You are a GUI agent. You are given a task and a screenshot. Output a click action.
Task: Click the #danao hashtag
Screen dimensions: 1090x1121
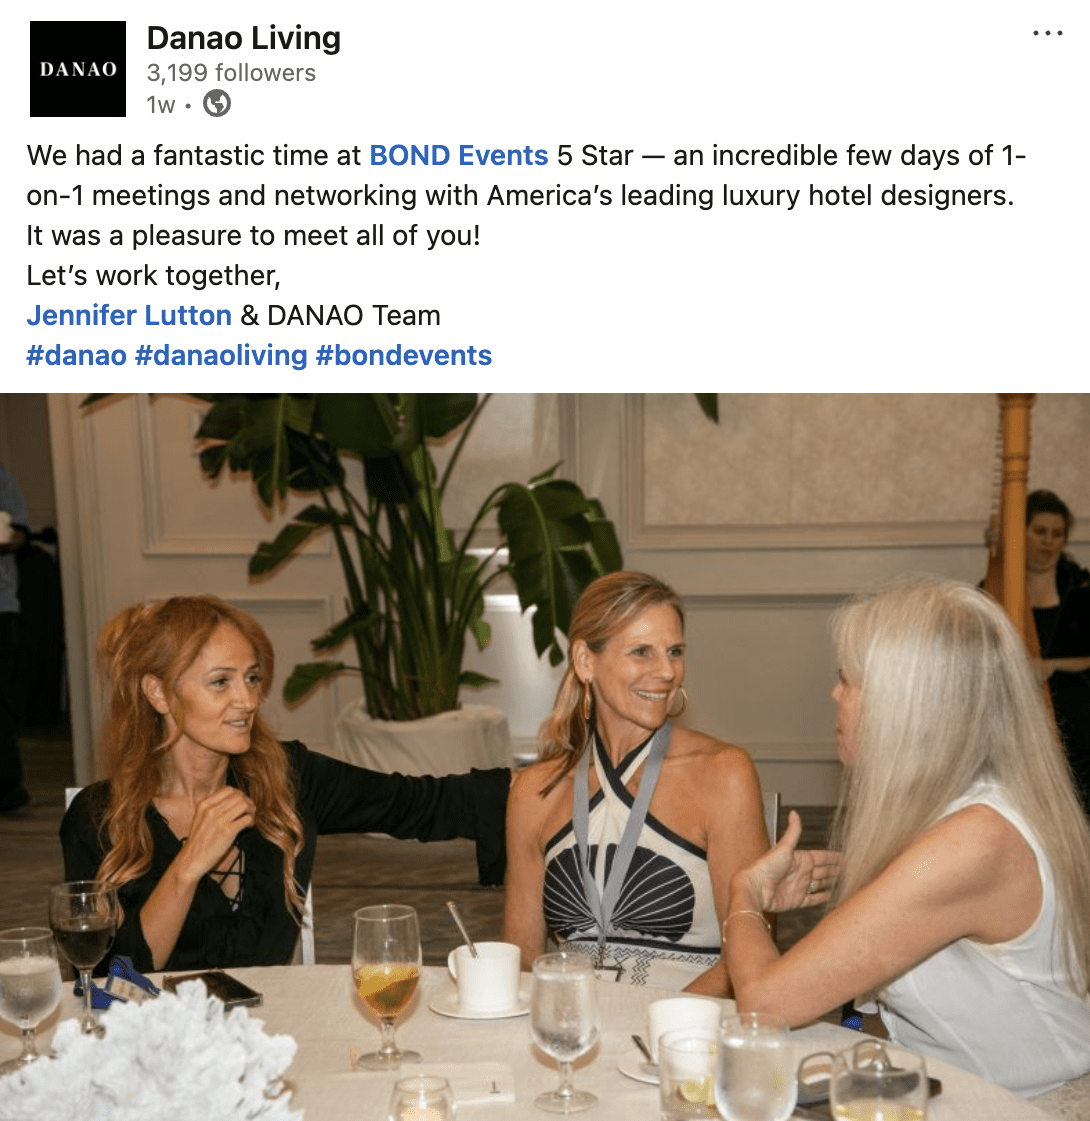tap(76, 355)
